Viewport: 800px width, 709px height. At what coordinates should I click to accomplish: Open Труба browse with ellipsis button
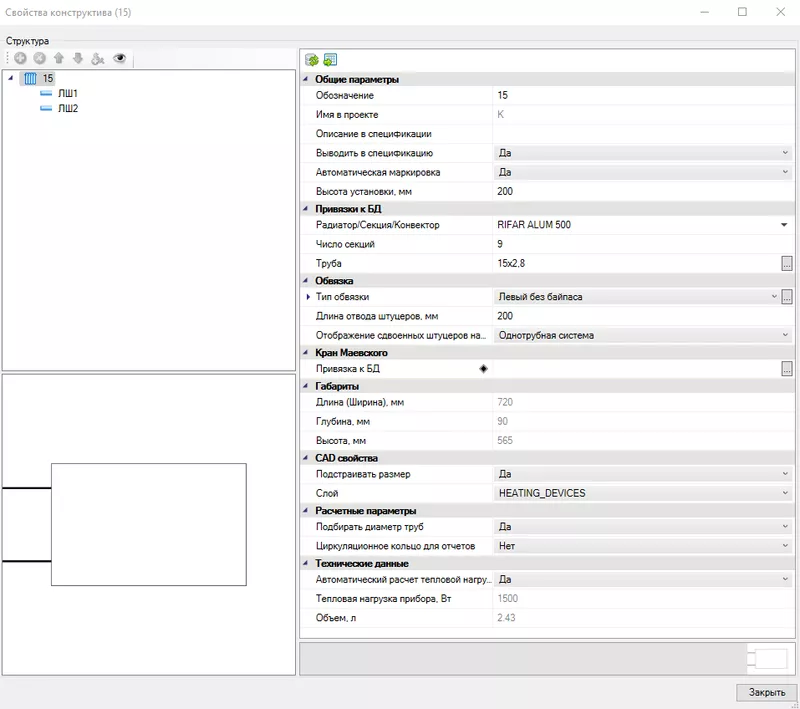click(786, 262)
